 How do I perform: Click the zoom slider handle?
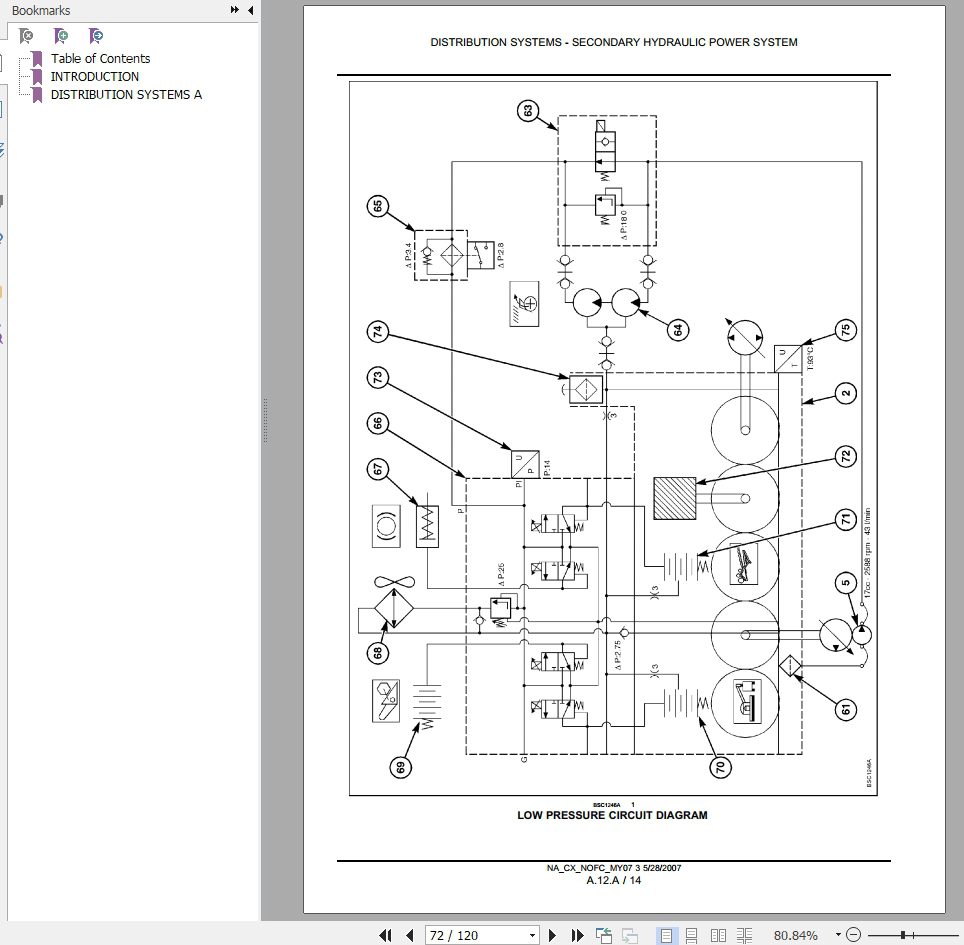pos(903,935)
